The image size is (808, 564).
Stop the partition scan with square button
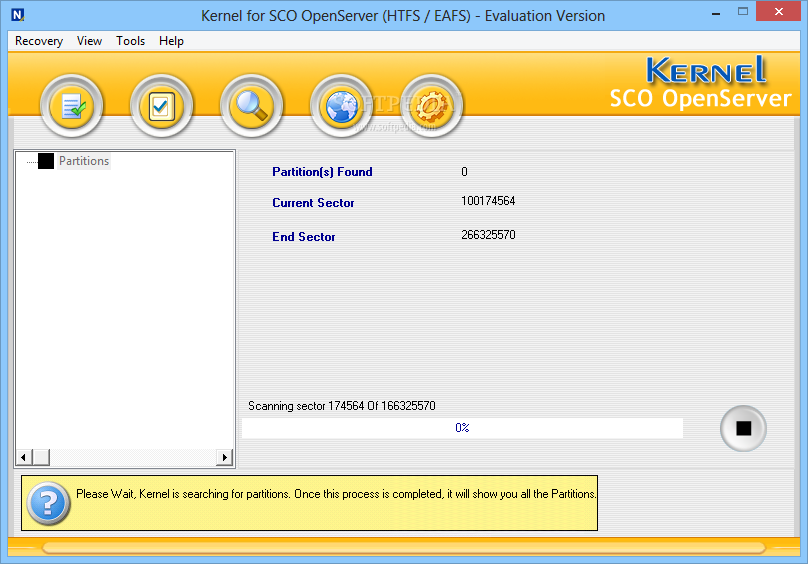point(743,428)
